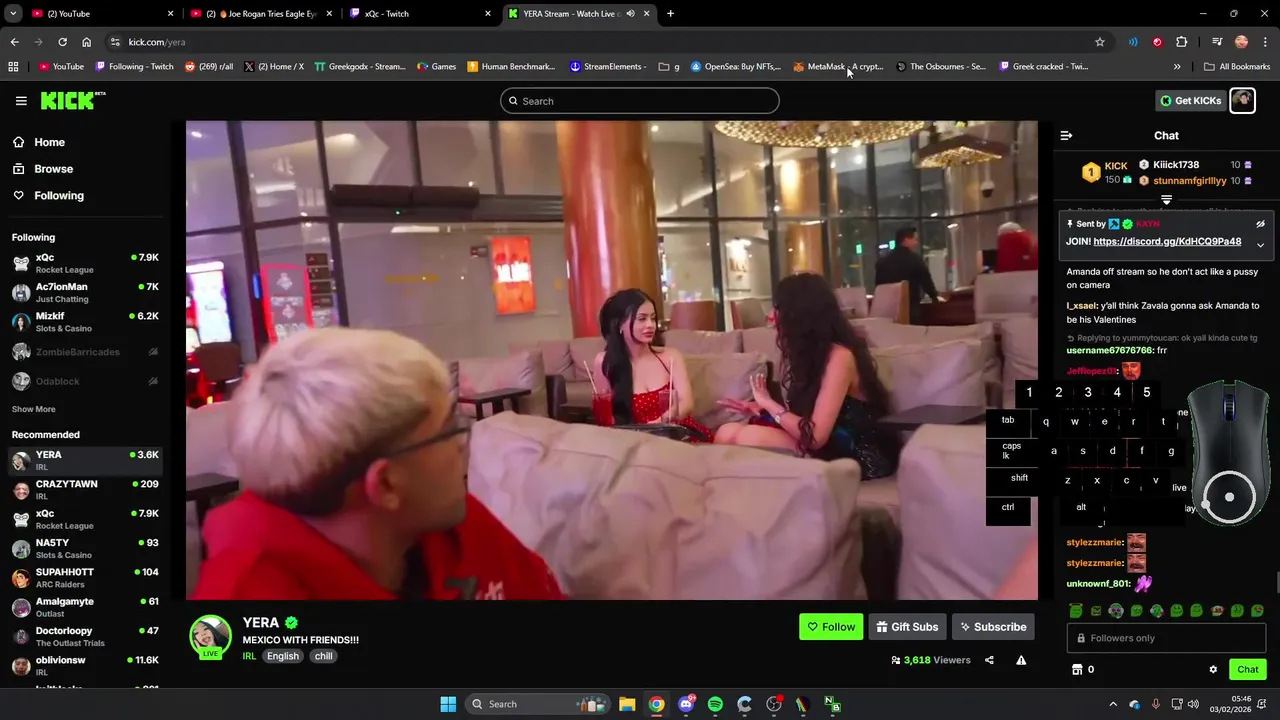Open the channel shop icon in chat
Viewport: 1280px width, 720px height.
coord(1077,670)
